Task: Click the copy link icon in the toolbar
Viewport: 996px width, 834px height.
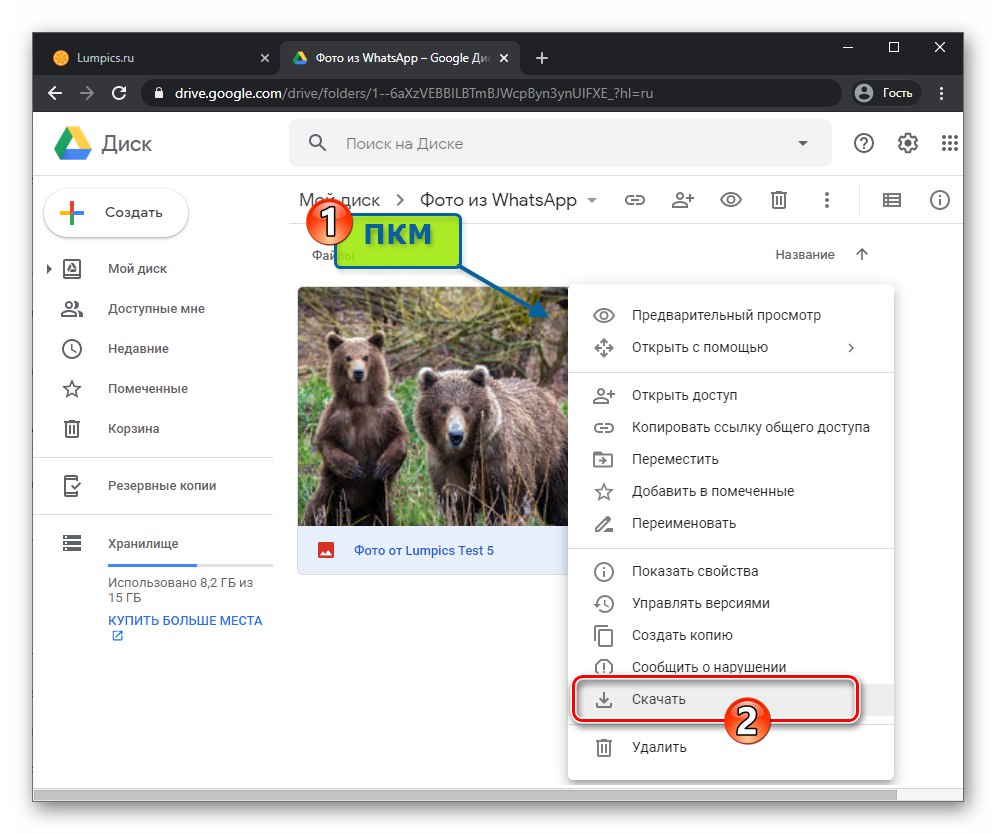Action: [x=635, y=200]
